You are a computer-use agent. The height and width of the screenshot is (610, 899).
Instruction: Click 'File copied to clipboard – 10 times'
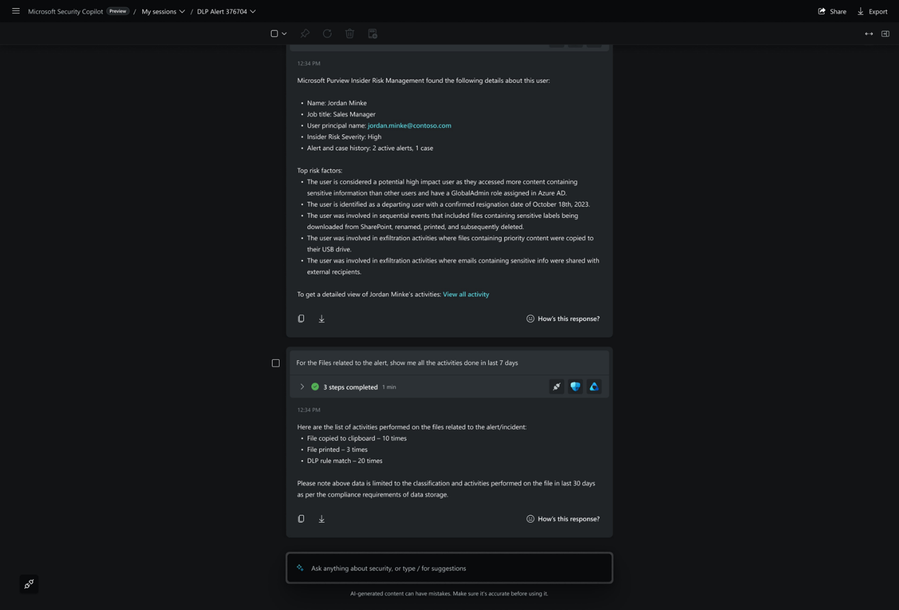pos(357,438)
